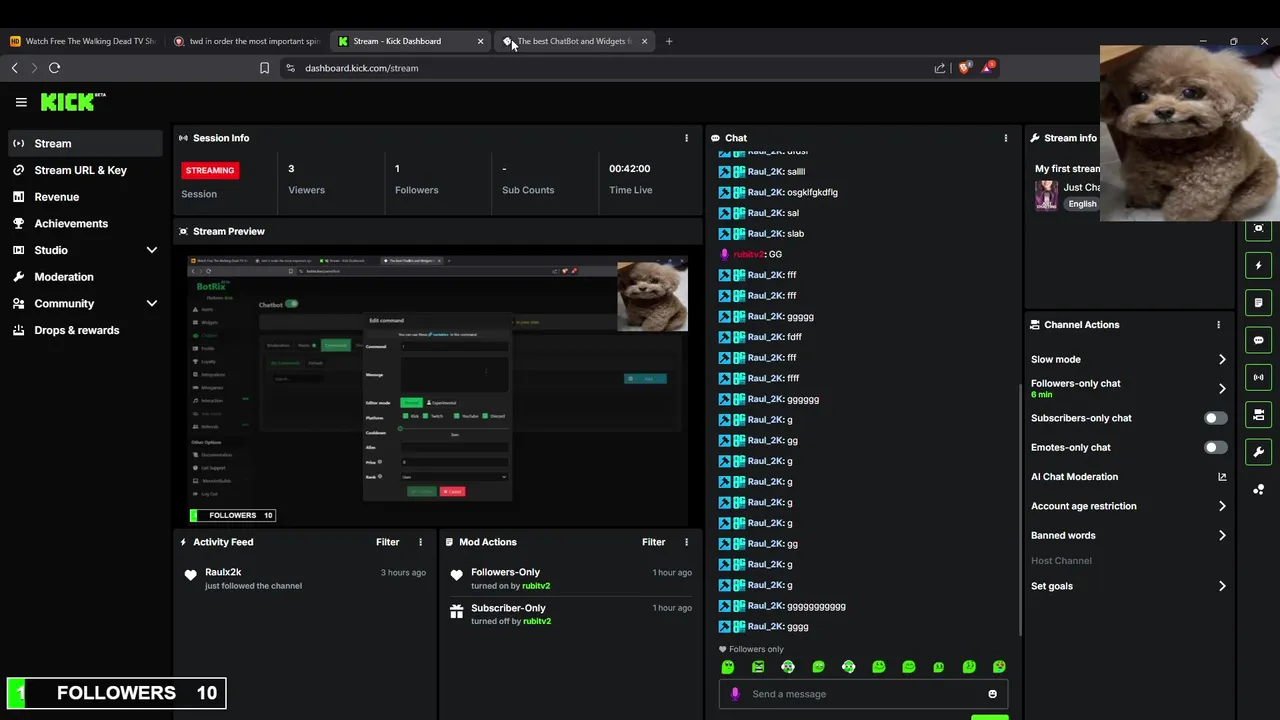The width and height of the screenshot is (1280, 720).
Task: Open the hamburger menu beside Kick logo
Action: pyautogui.click(x=21, y=102)
